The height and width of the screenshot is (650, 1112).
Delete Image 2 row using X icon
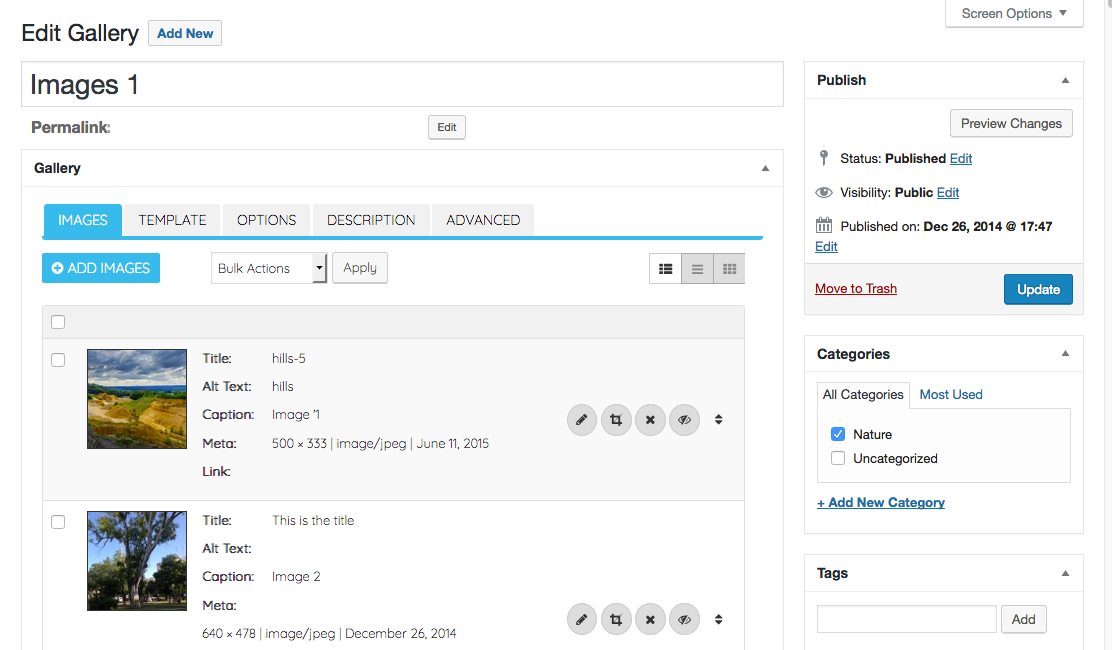pos(650,620)
